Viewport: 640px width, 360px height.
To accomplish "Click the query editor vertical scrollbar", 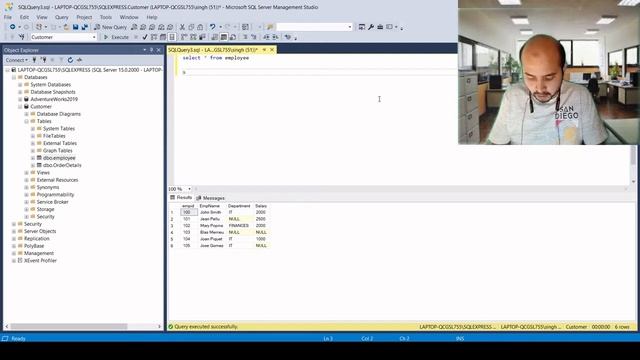I will tap(633, 156).
